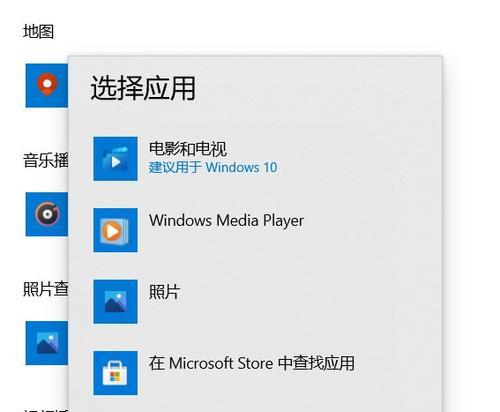Open the Microsoft Store shopping bag icon
The image size is (500, 412).
coord(115,373)
